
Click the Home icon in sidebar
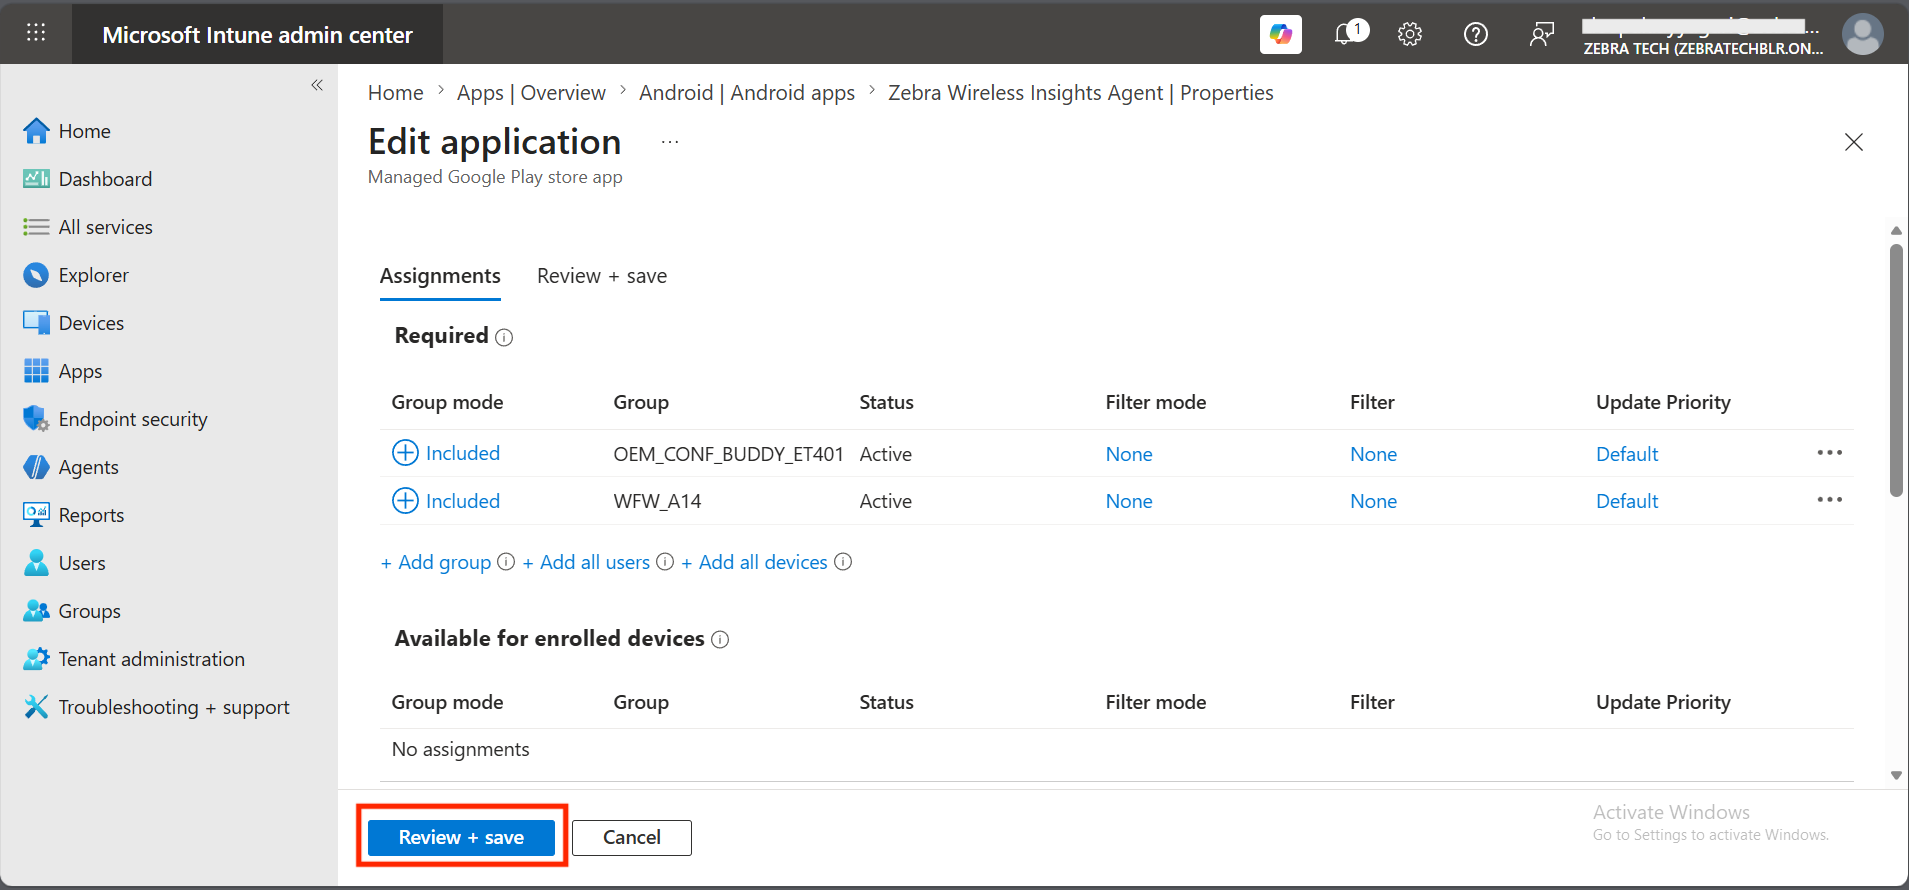(x=36, y=131)
